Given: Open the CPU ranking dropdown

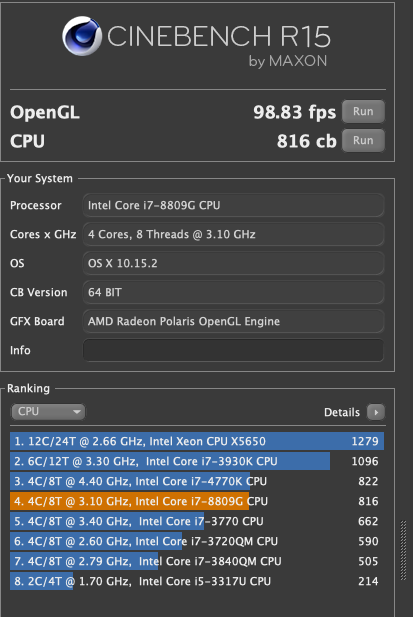Looking at the screenshot, I should pos(48,412).
